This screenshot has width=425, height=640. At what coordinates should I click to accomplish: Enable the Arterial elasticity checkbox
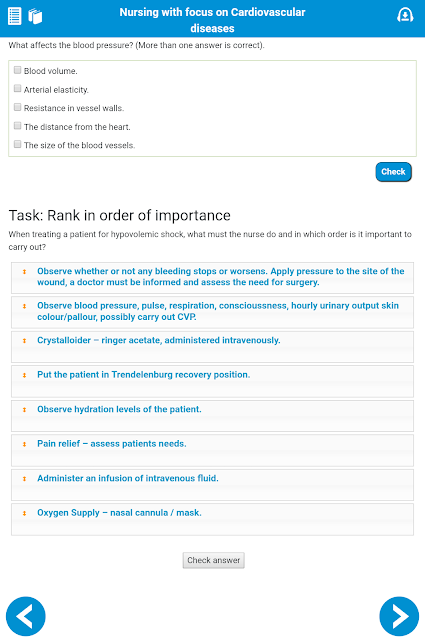pos(18,89)
